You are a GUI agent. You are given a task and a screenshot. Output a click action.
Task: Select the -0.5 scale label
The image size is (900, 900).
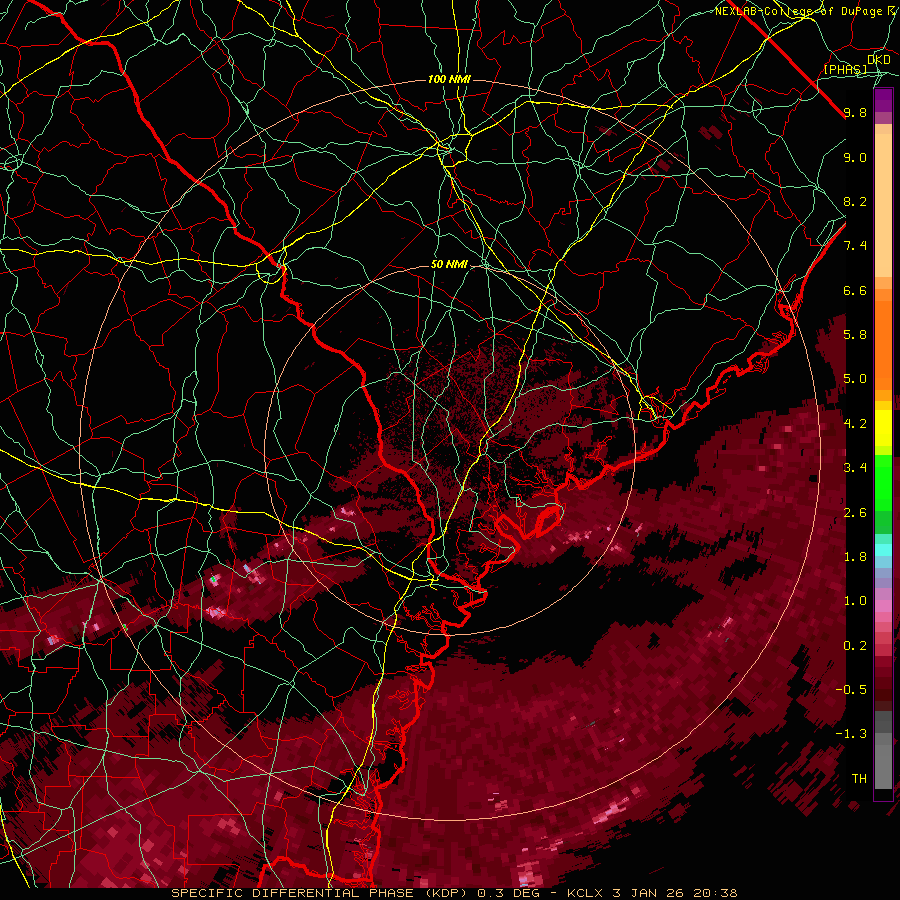(851, 690)
